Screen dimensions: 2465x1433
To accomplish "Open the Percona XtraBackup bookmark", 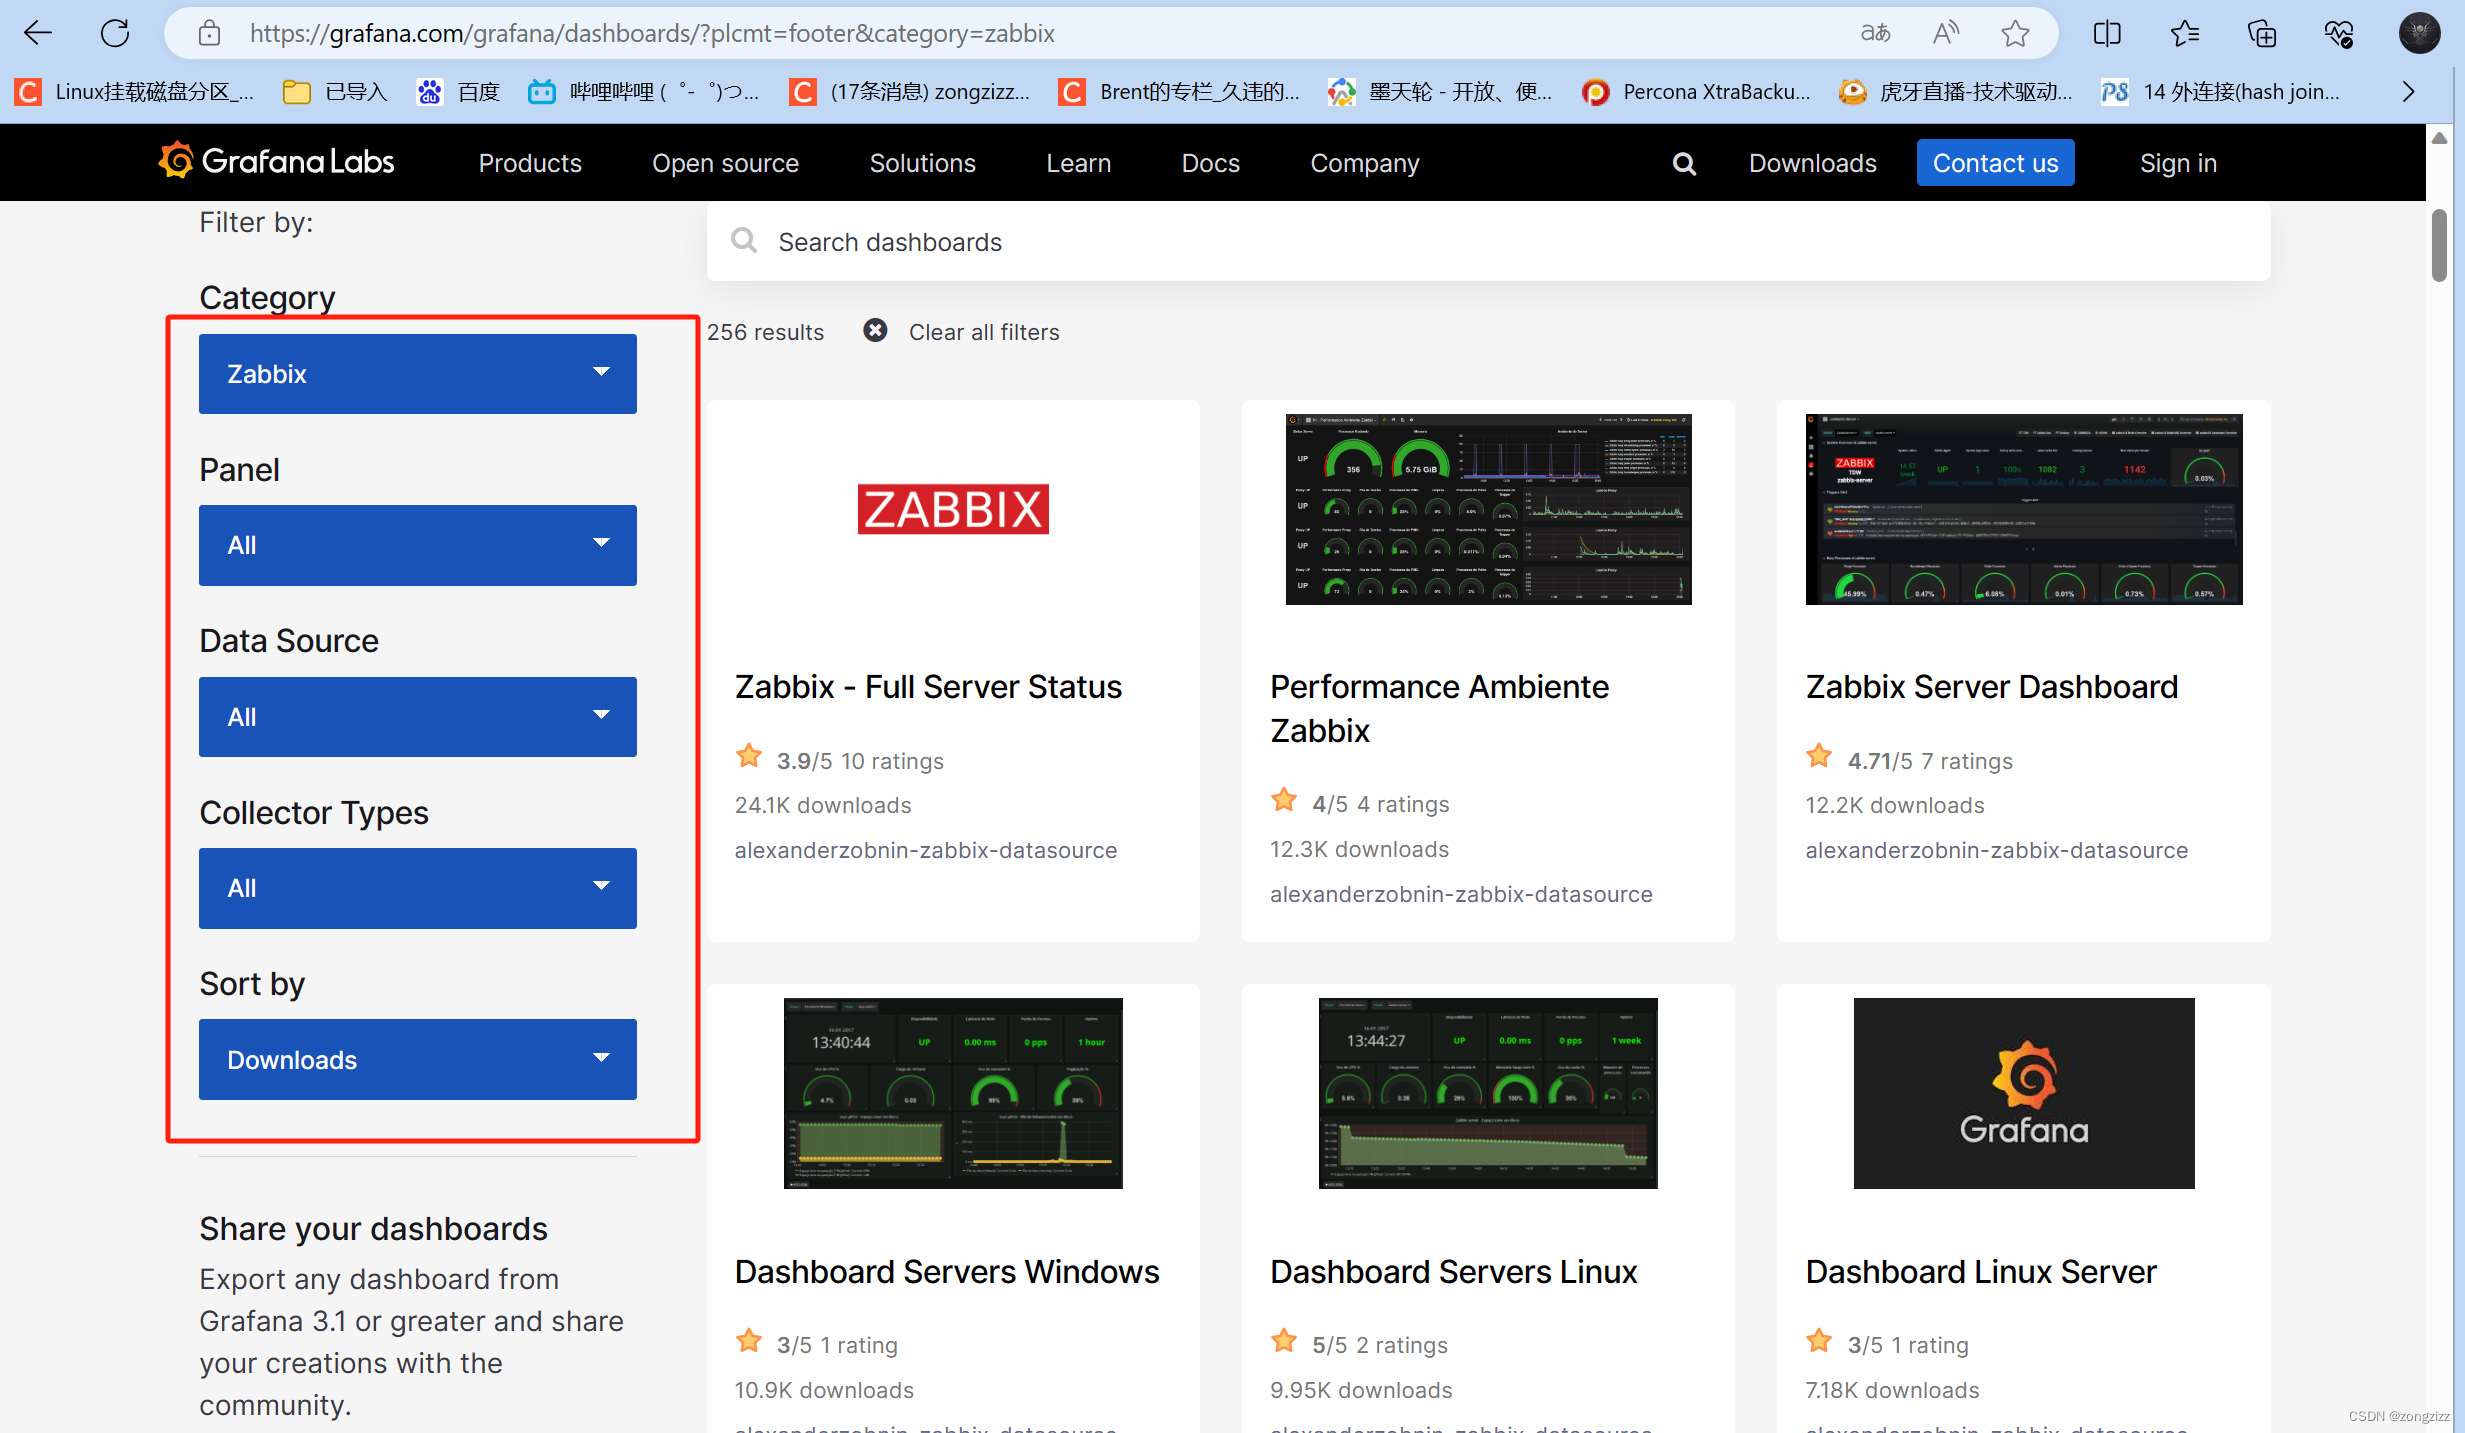I will click(x=1697, y=92).
